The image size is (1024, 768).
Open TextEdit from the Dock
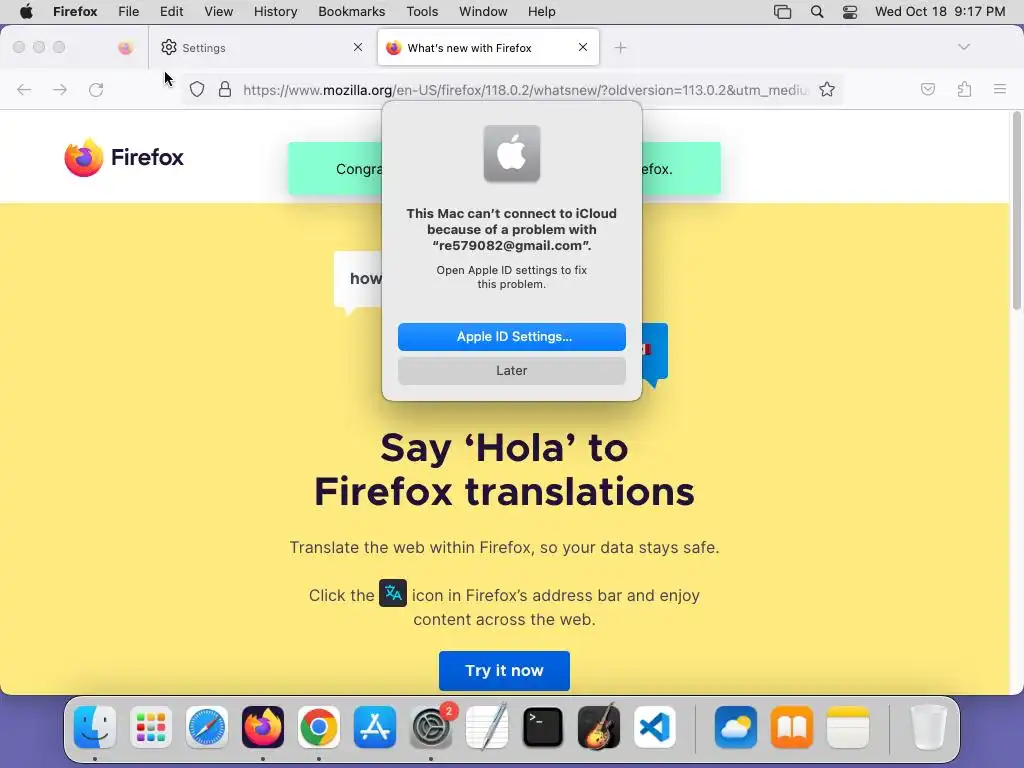[487, 727]
